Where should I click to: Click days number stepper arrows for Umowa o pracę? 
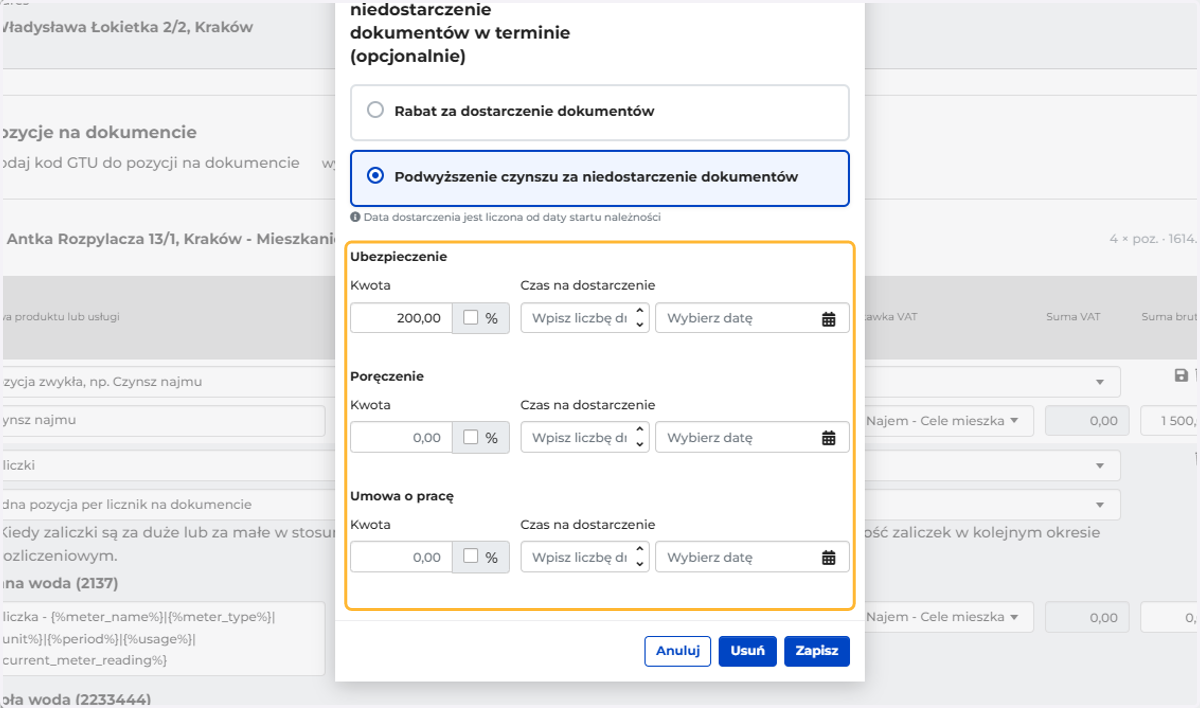pos(640,557)
